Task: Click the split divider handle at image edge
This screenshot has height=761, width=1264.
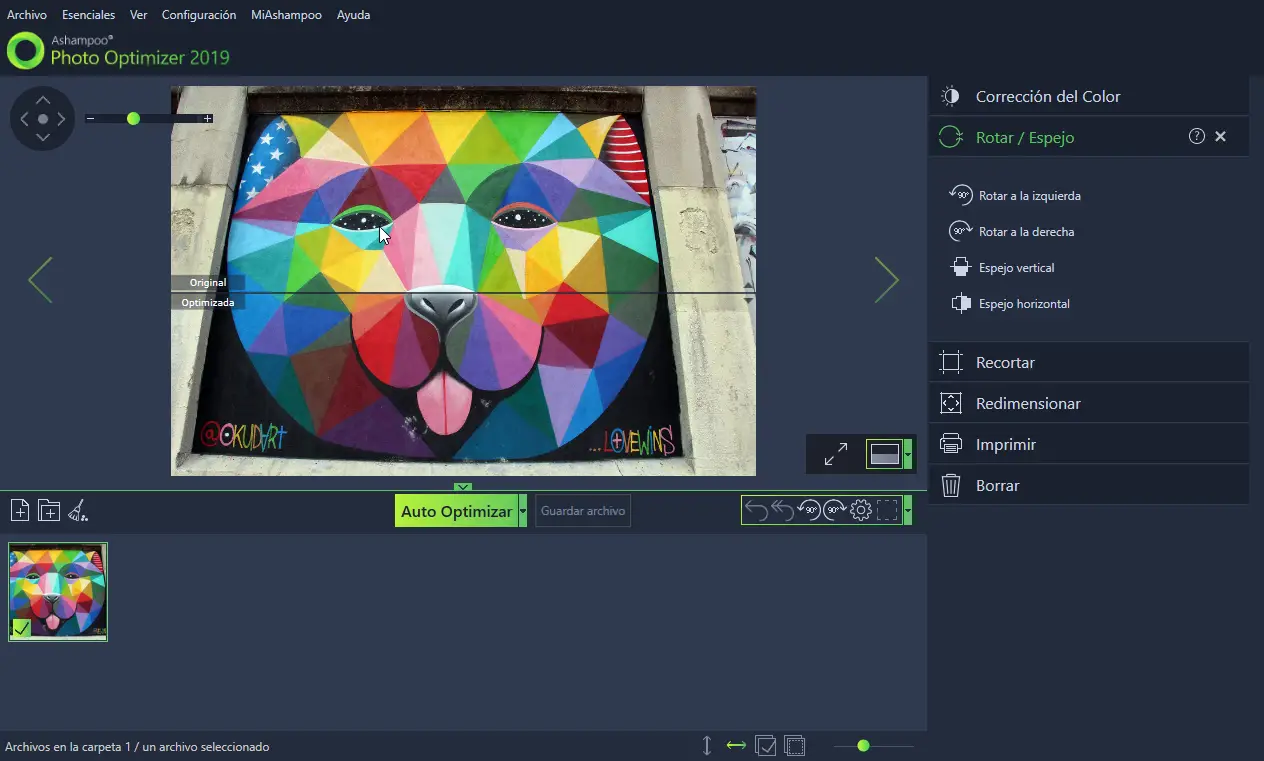Action: pos(749,293)
